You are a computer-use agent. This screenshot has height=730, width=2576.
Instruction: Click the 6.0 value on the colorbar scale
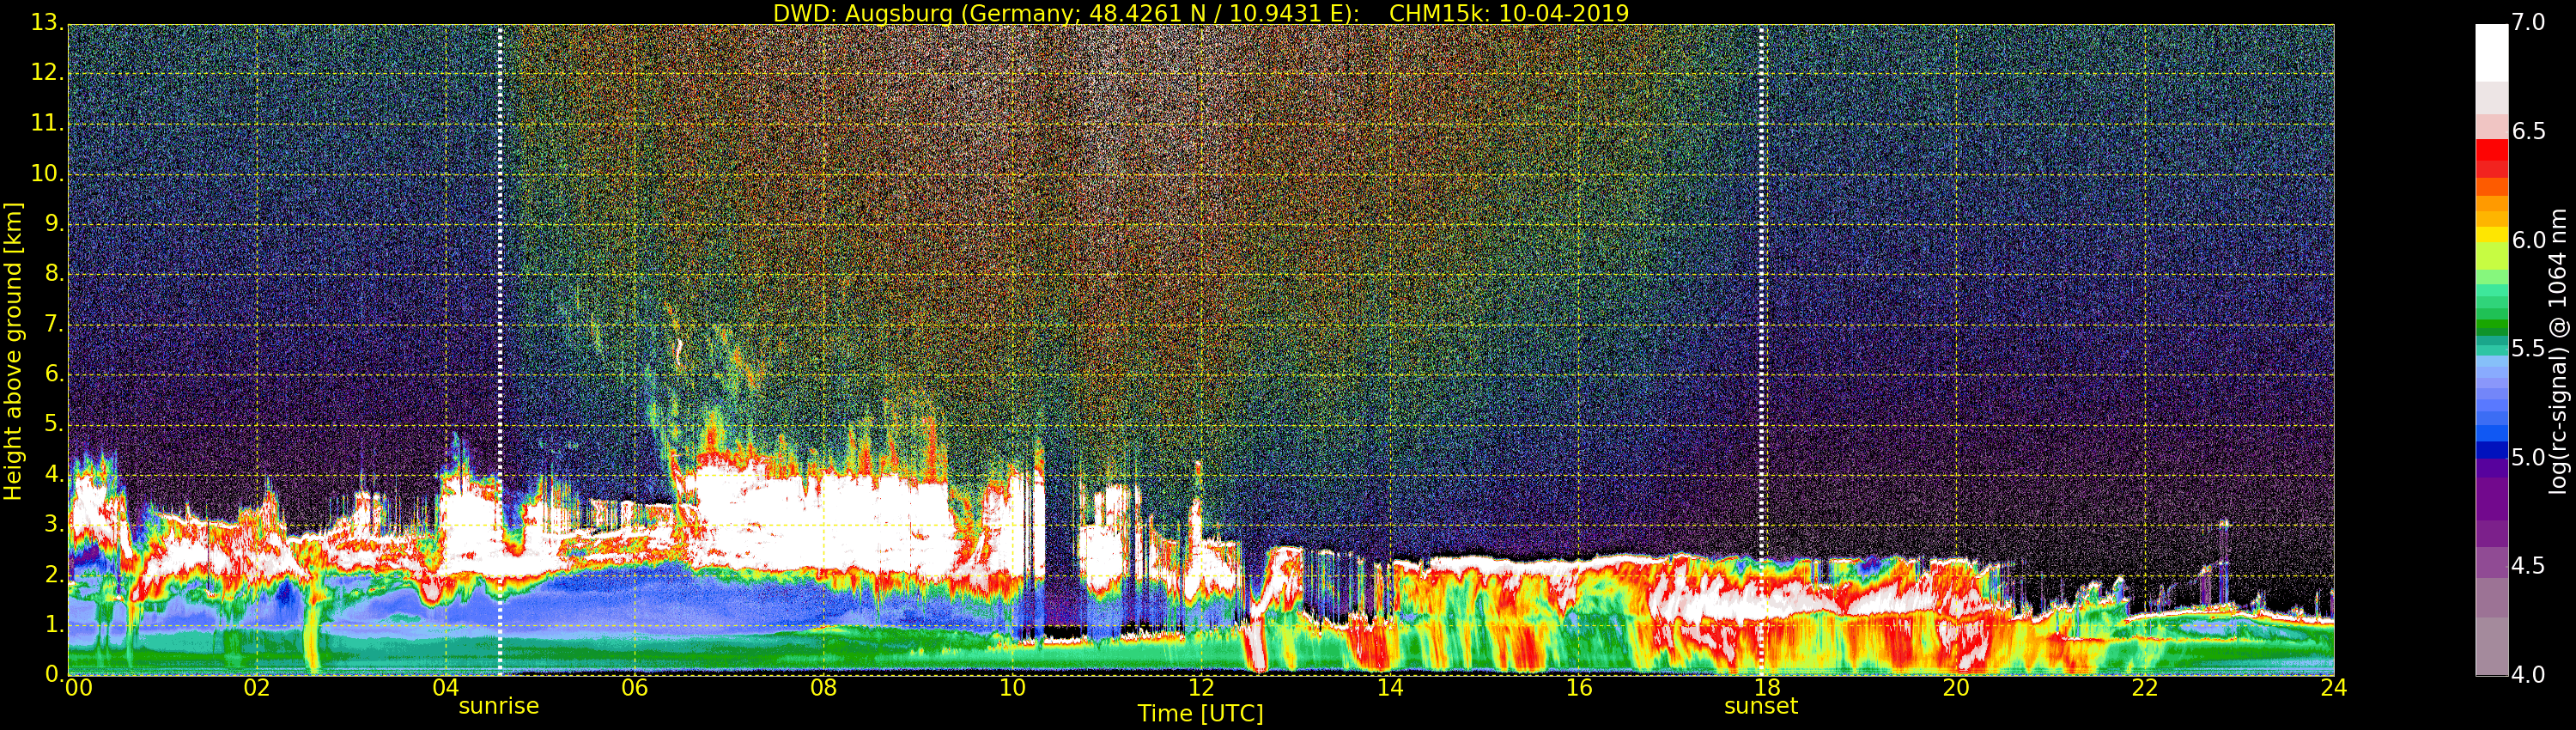(x=2529, y=240)
